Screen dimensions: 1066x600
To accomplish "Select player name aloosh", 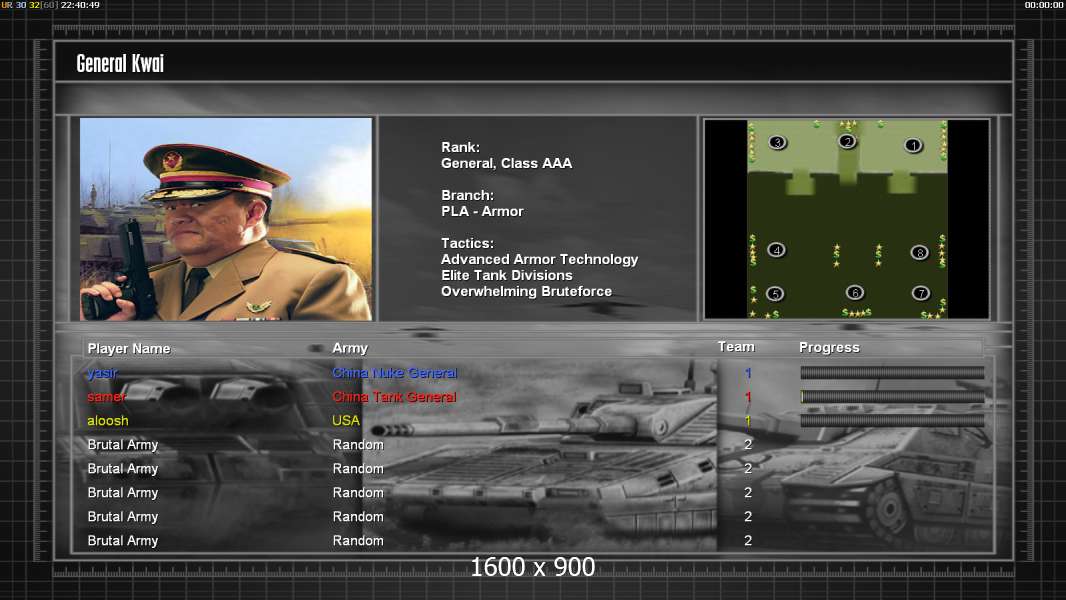I will 107,421.
